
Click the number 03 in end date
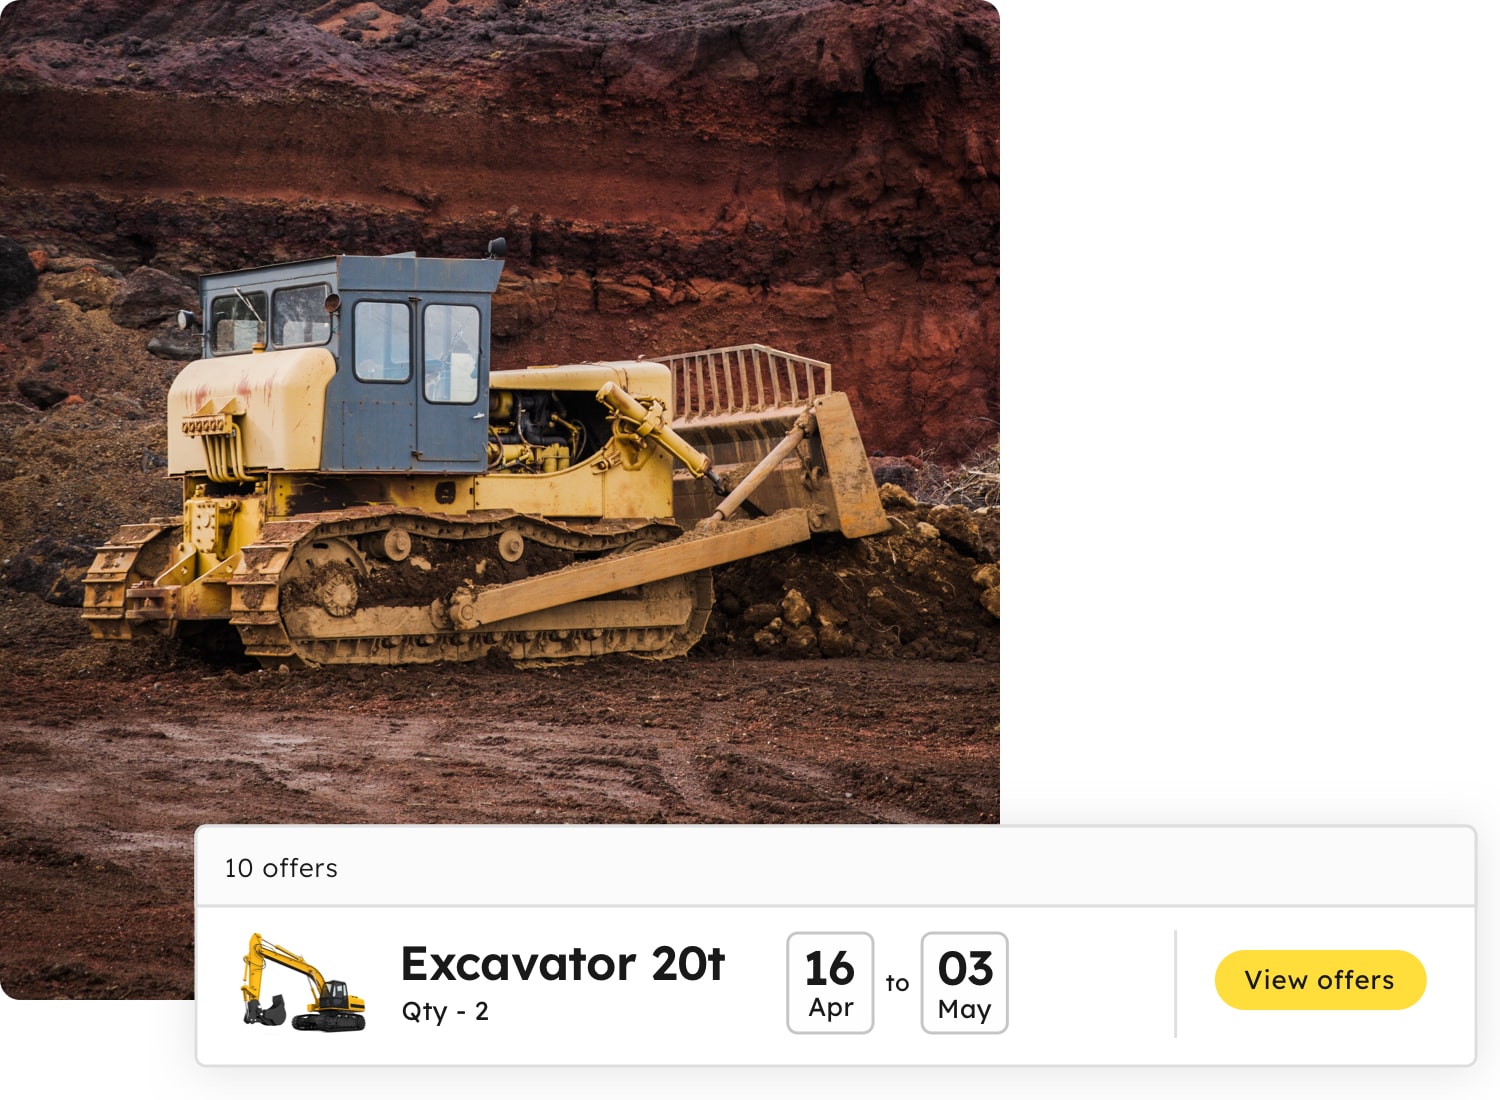(965, 968)
